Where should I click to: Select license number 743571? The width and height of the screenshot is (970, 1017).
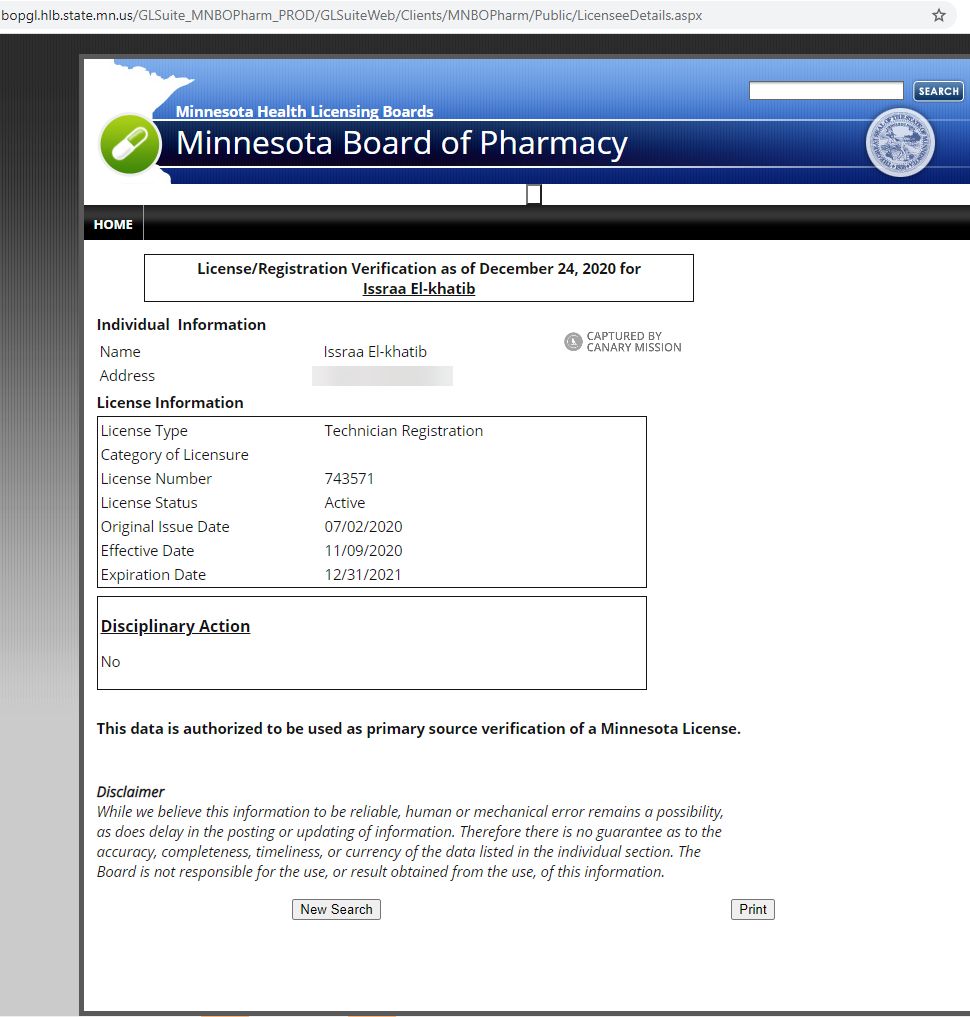[x=349, y=479]
